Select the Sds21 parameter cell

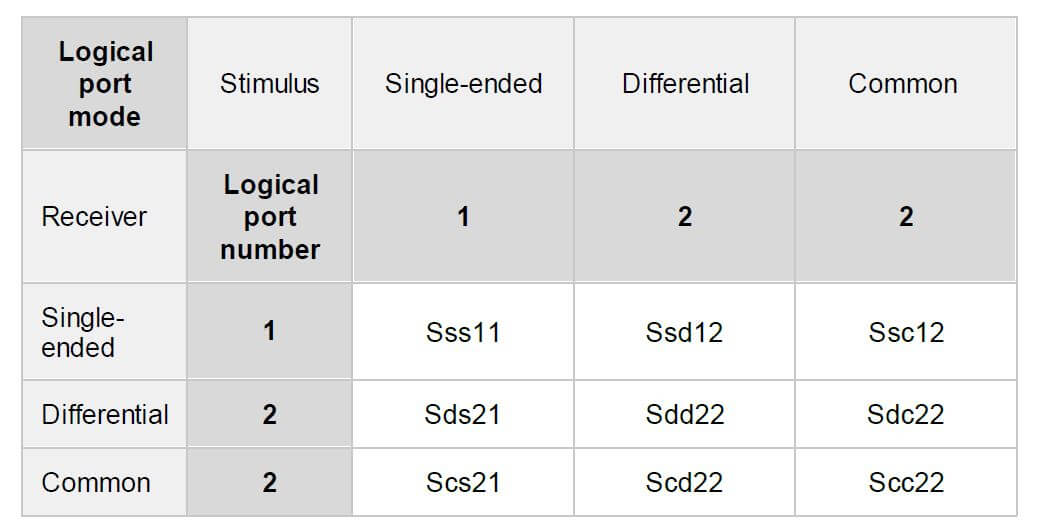(x=463, y=414)
